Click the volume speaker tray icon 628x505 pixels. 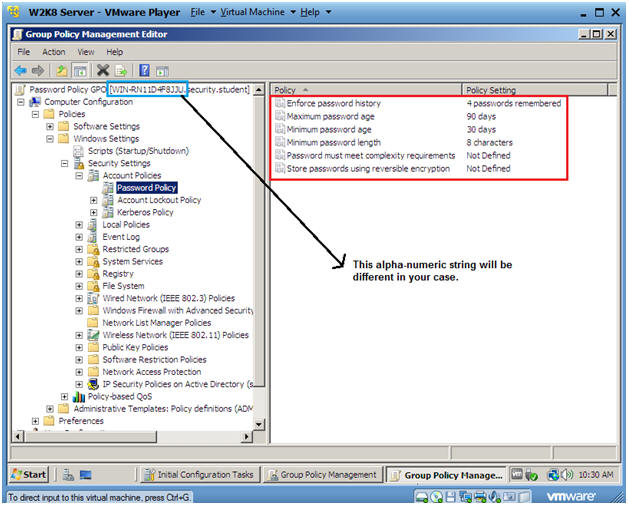567,475
